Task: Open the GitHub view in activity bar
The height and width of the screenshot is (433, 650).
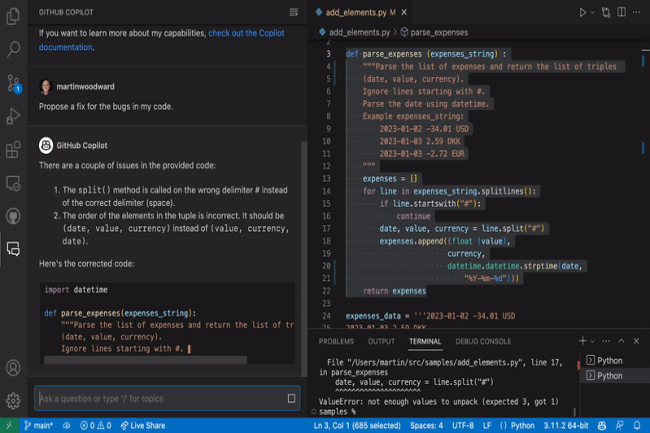Action: (13, 216)
